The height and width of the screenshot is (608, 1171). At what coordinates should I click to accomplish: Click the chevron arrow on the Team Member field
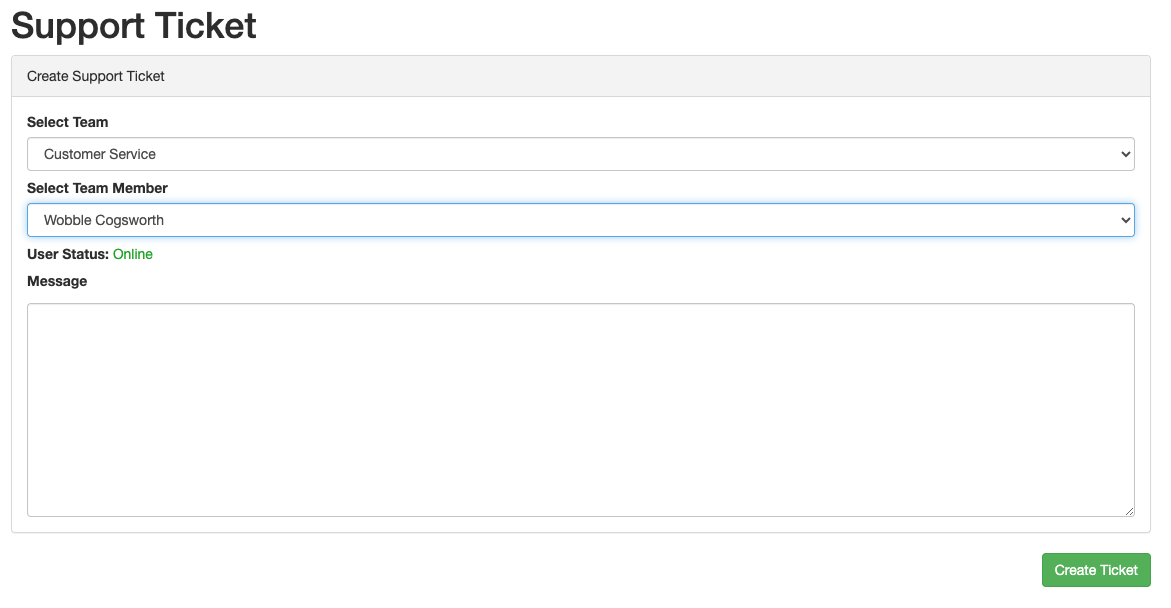[1126, 220]
